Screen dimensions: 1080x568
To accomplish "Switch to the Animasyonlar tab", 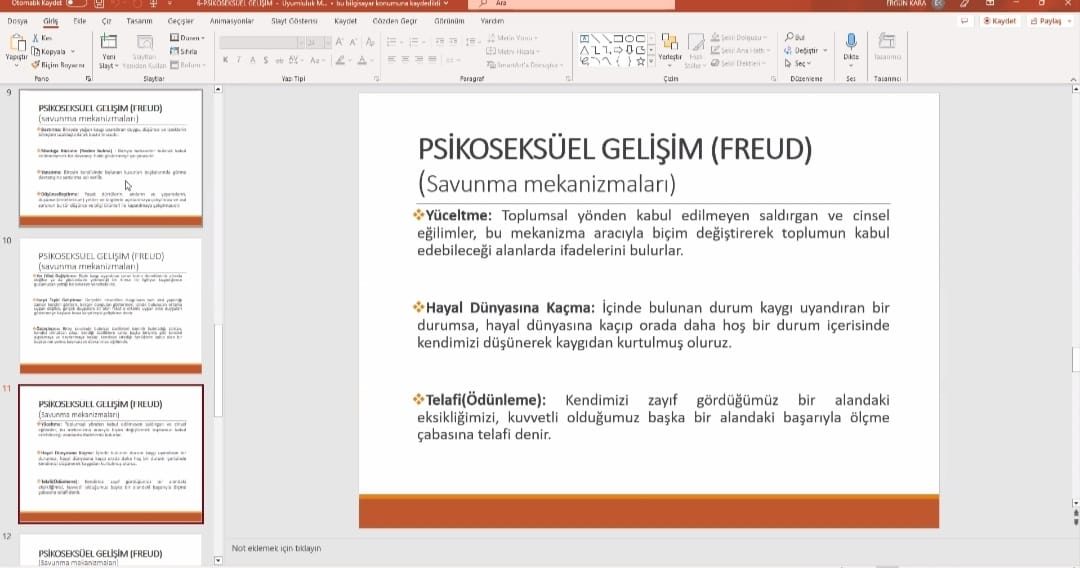I will (x=231, y=21).
